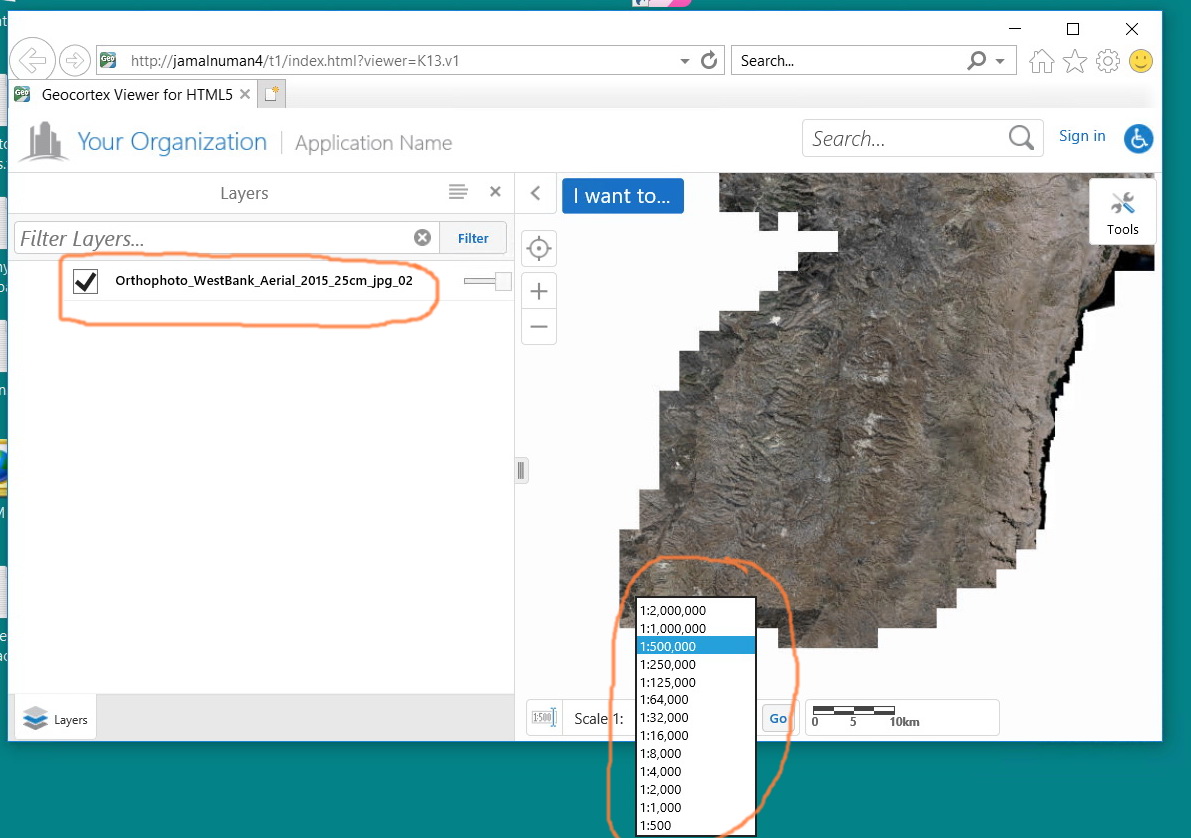The width and height of the screenshot is (1191, 838).
Task: Maximize the browser window
Action: point(1073,29)
